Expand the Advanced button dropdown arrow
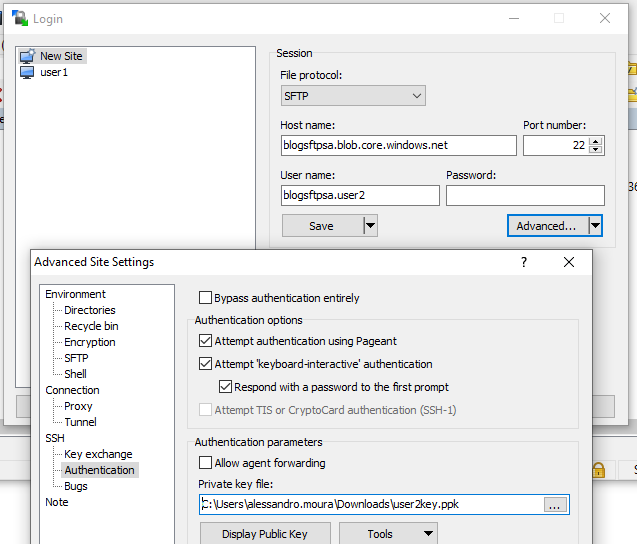Viewport: 637px width, 544px height. click(595, 225)
